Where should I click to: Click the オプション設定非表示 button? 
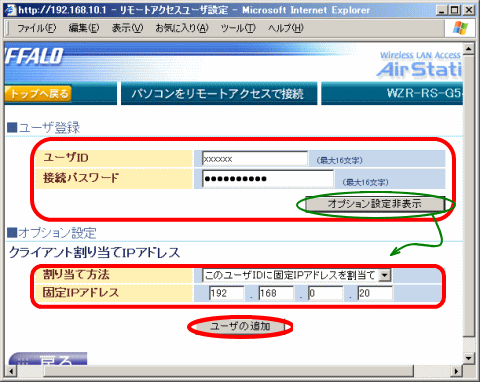pyautogui.click(x=375, y=204)
